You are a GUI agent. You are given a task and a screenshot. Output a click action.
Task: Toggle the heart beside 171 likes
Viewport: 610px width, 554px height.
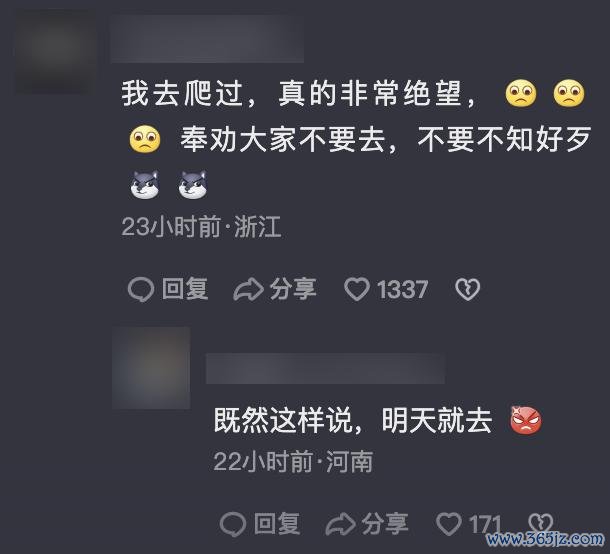(x=449, y=524)
